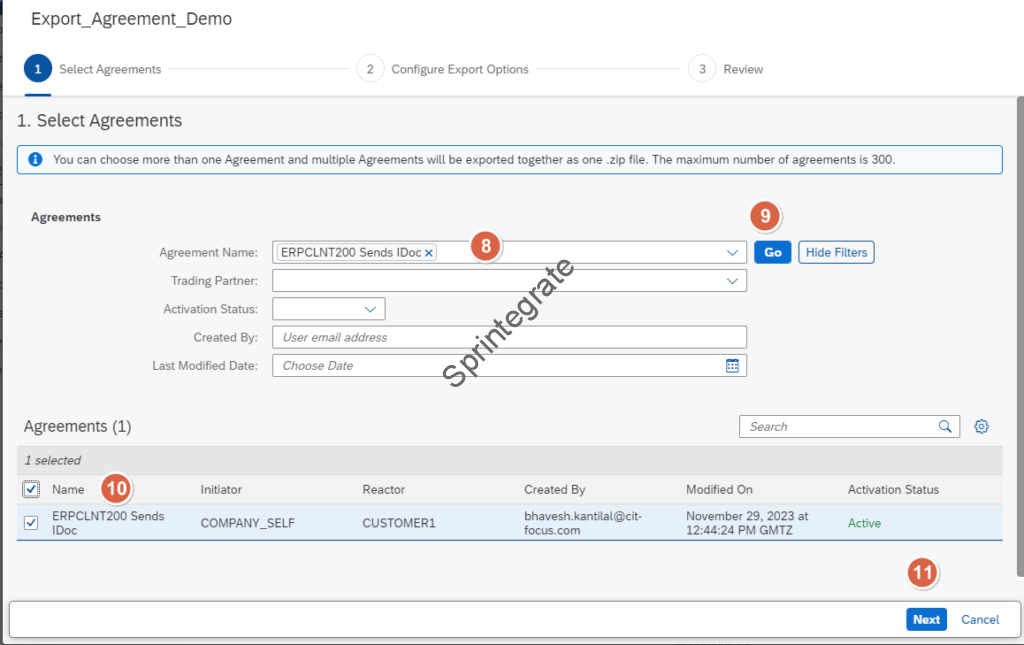Toggle the select-all agreements checkbox
Image resolution: width=1024 pixels, height=645 pixels.
31,490
